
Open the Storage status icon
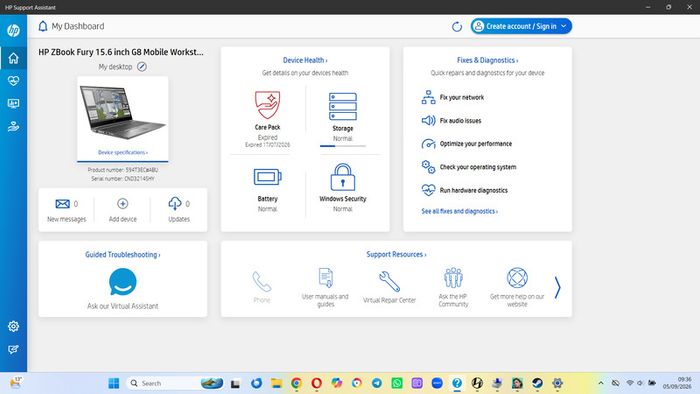point(343,106)
